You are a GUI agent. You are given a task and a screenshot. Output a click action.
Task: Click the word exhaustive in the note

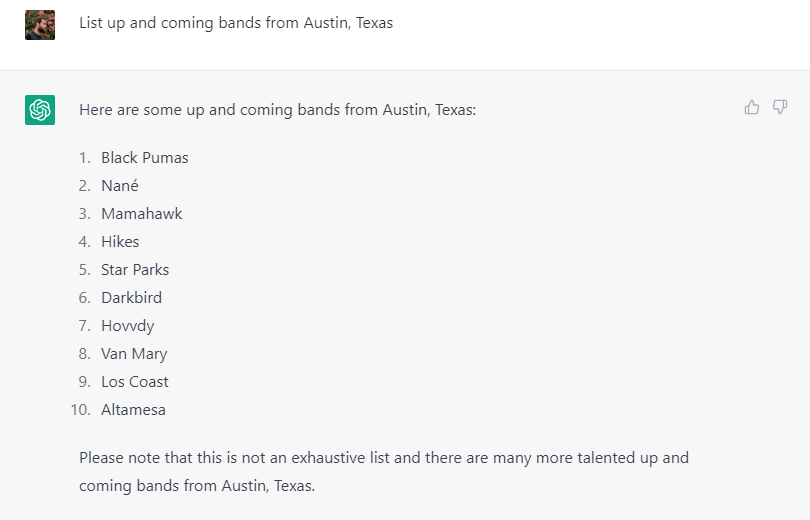pos(328,458)
